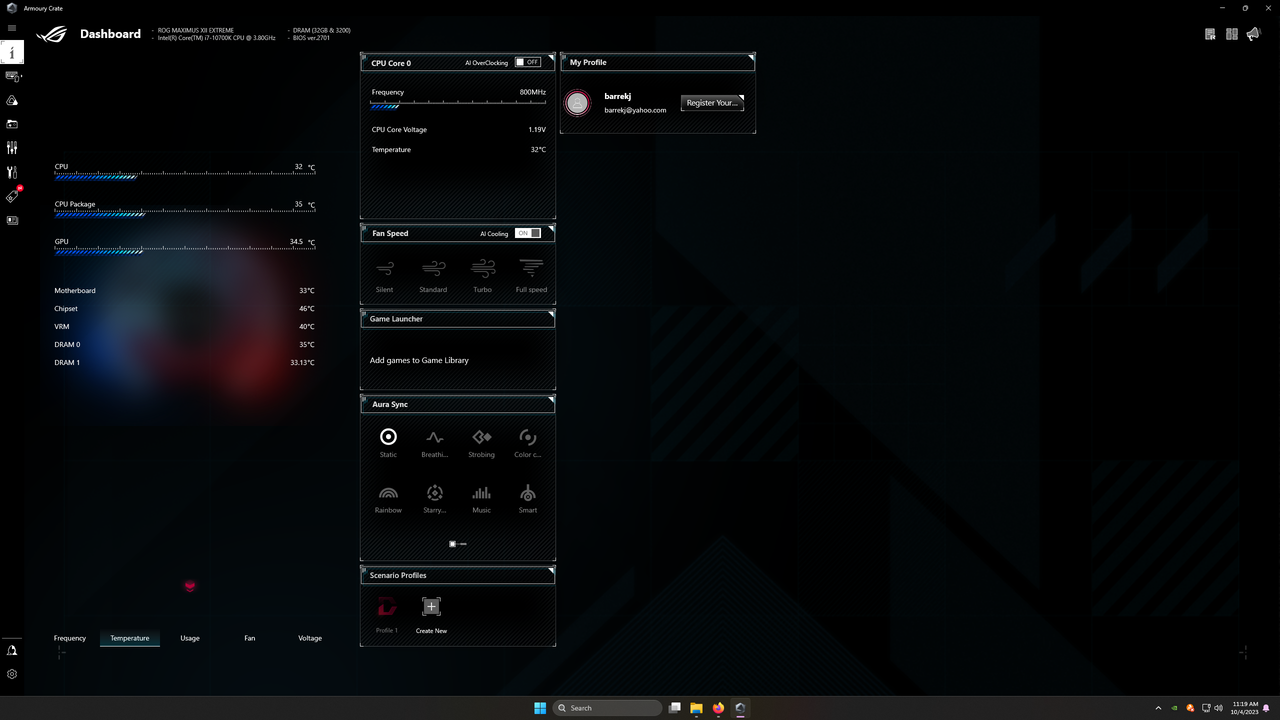Open the Aura Sync triangle sidebar icon
Screen dimensions: 1280x720
click(x=12, y=100)
